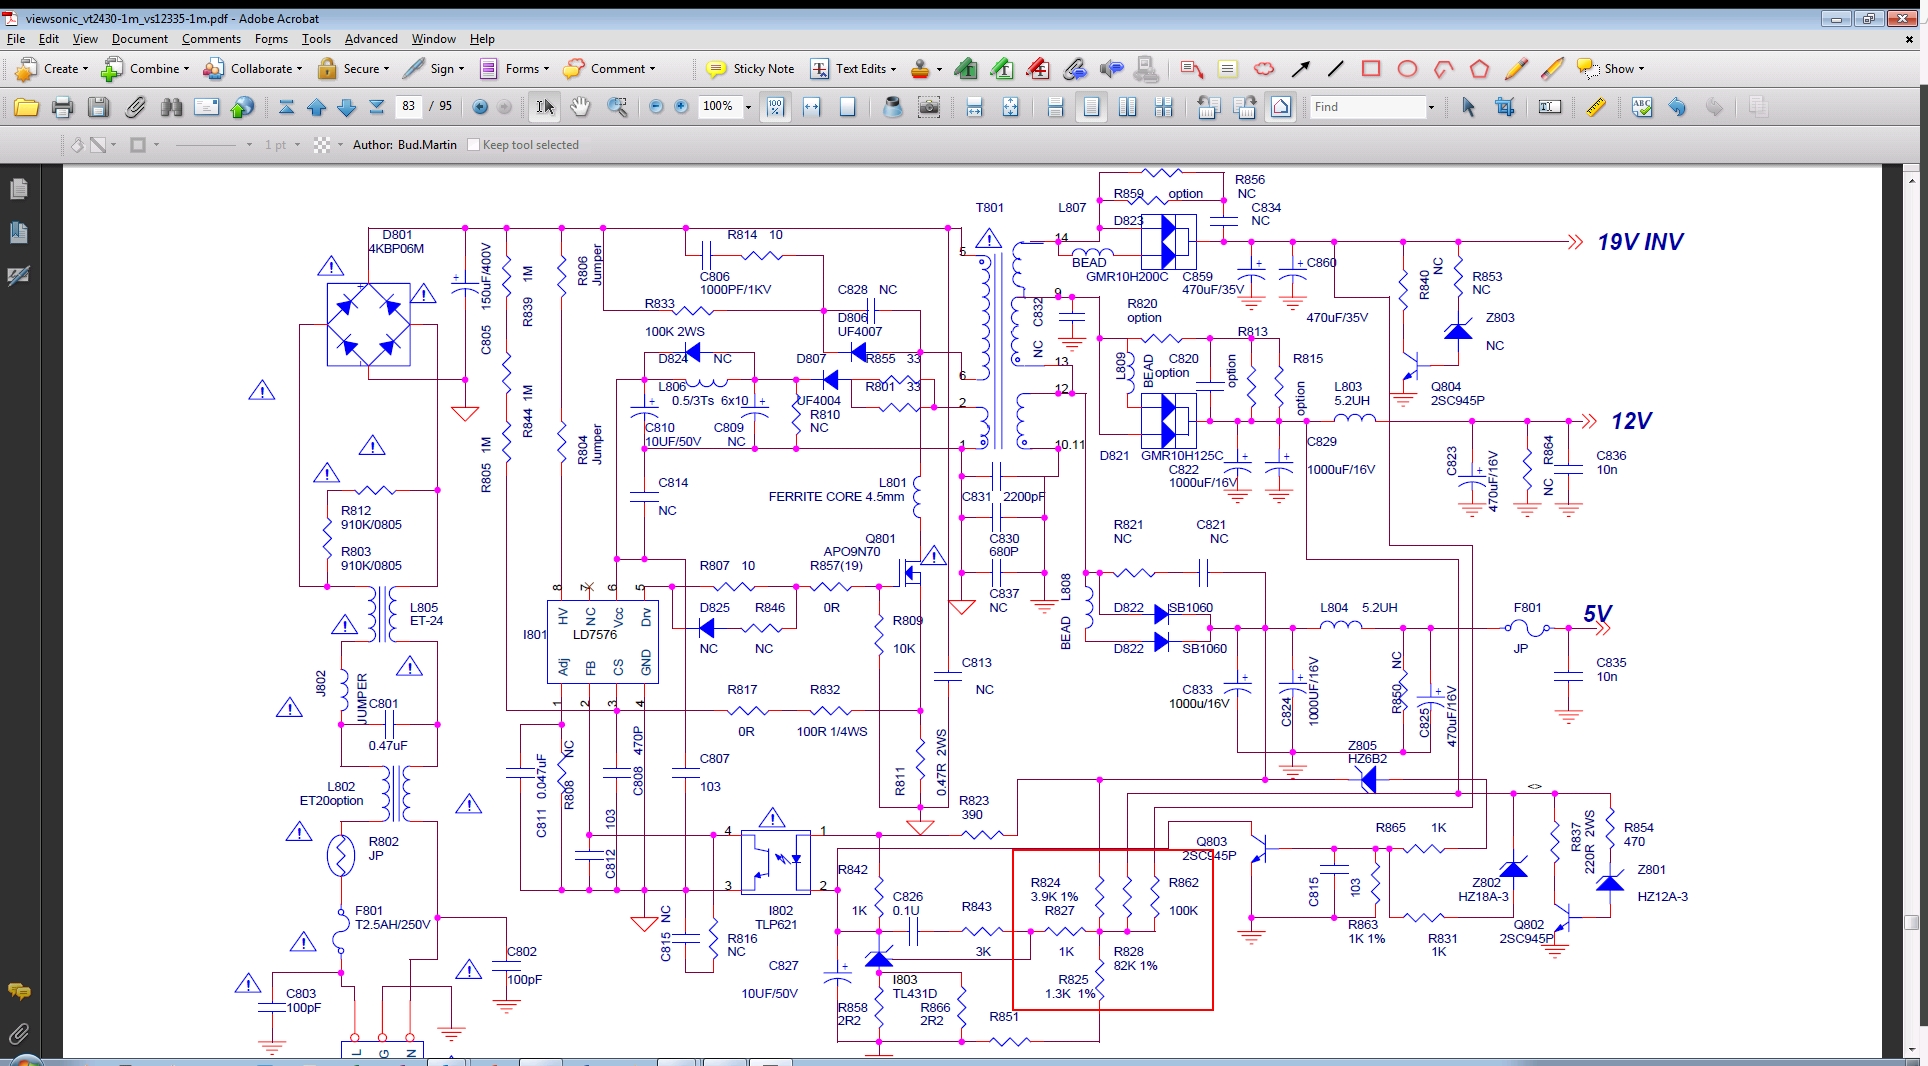Screen dimensions: 1928x1066
Task: Select the Cloud annotation tool
Action: tap(1264, 69)
